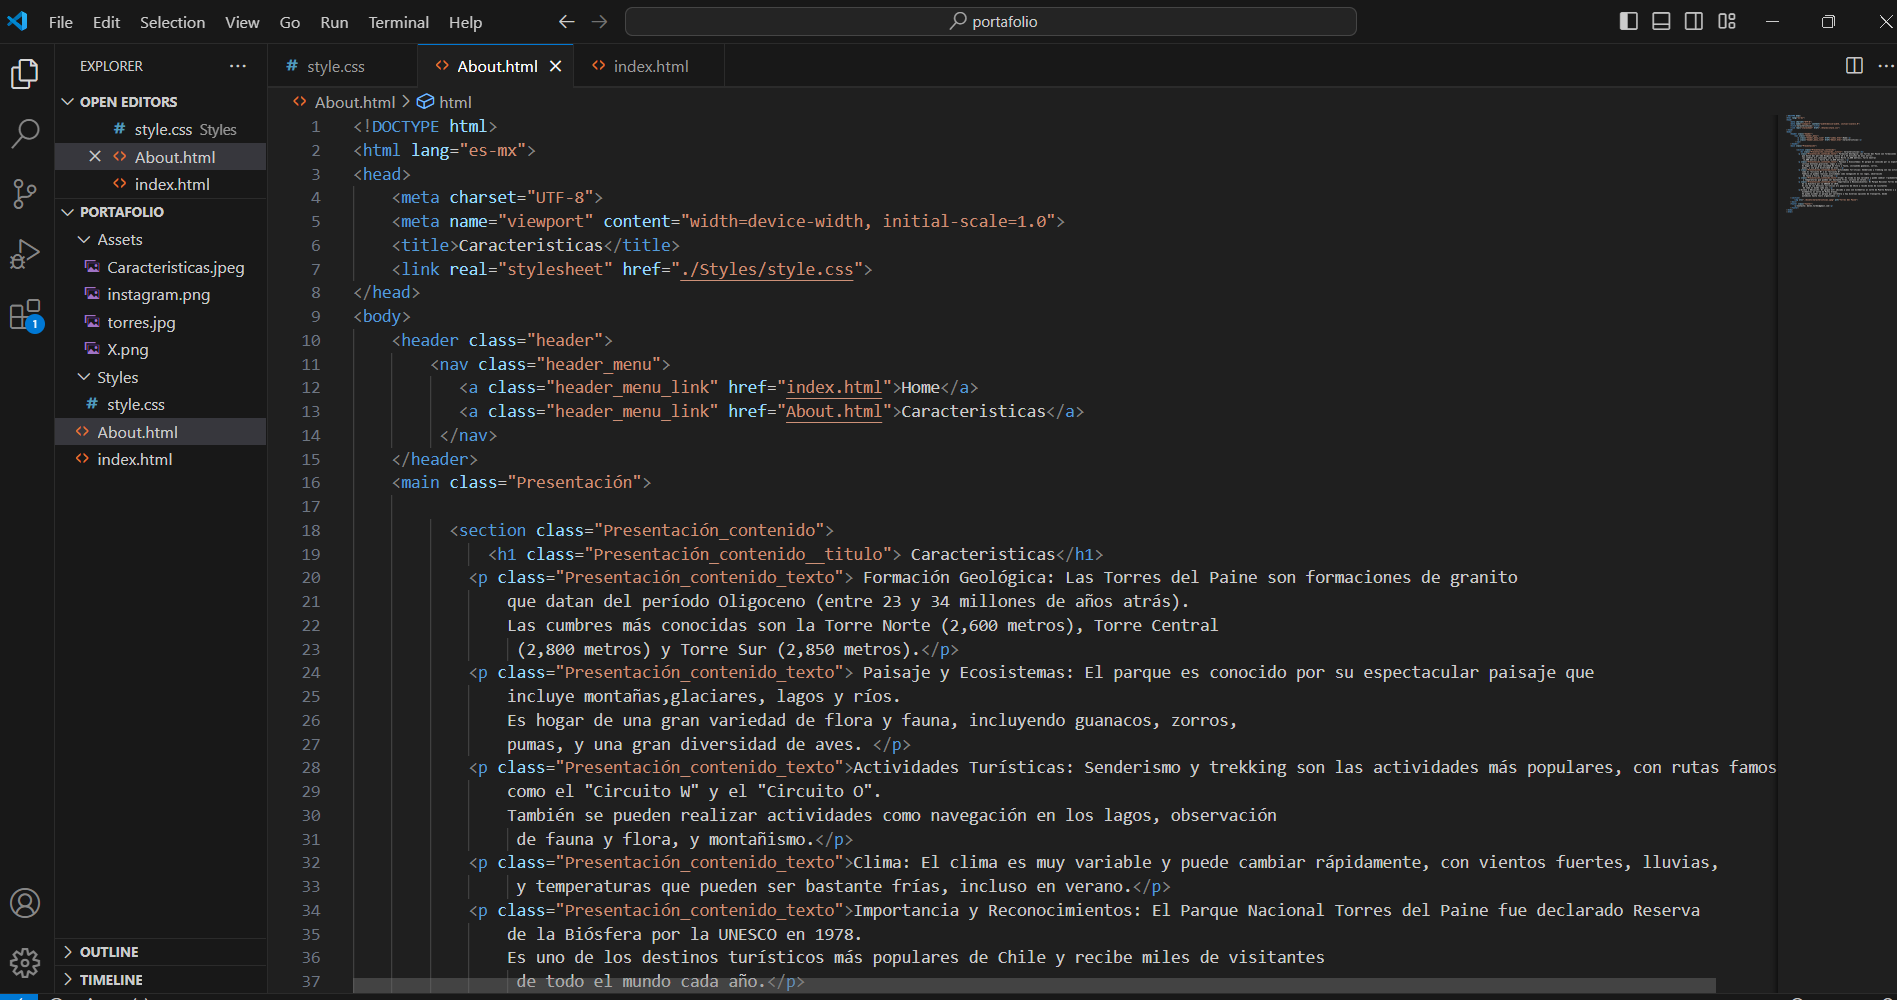
Task: Open the Explorer view in activity bar
Action: [25, 74]
